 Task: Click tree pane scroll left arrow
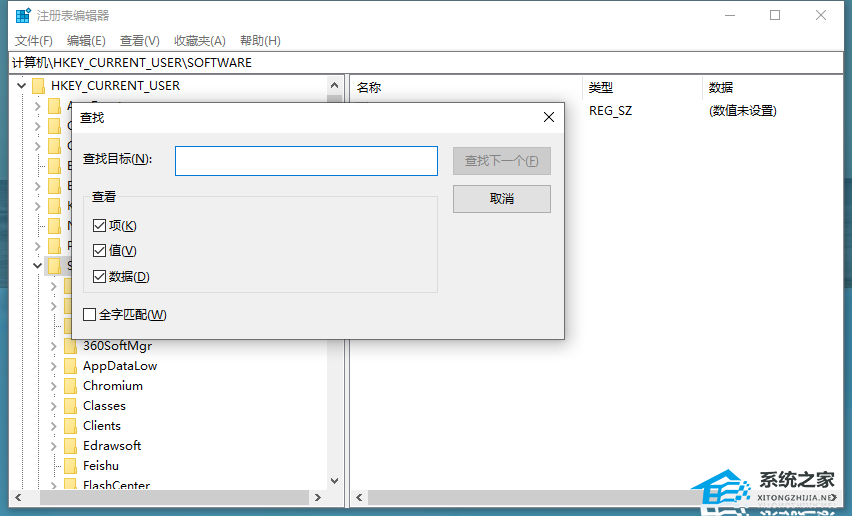pyautogui.click(x=18, y=498)
